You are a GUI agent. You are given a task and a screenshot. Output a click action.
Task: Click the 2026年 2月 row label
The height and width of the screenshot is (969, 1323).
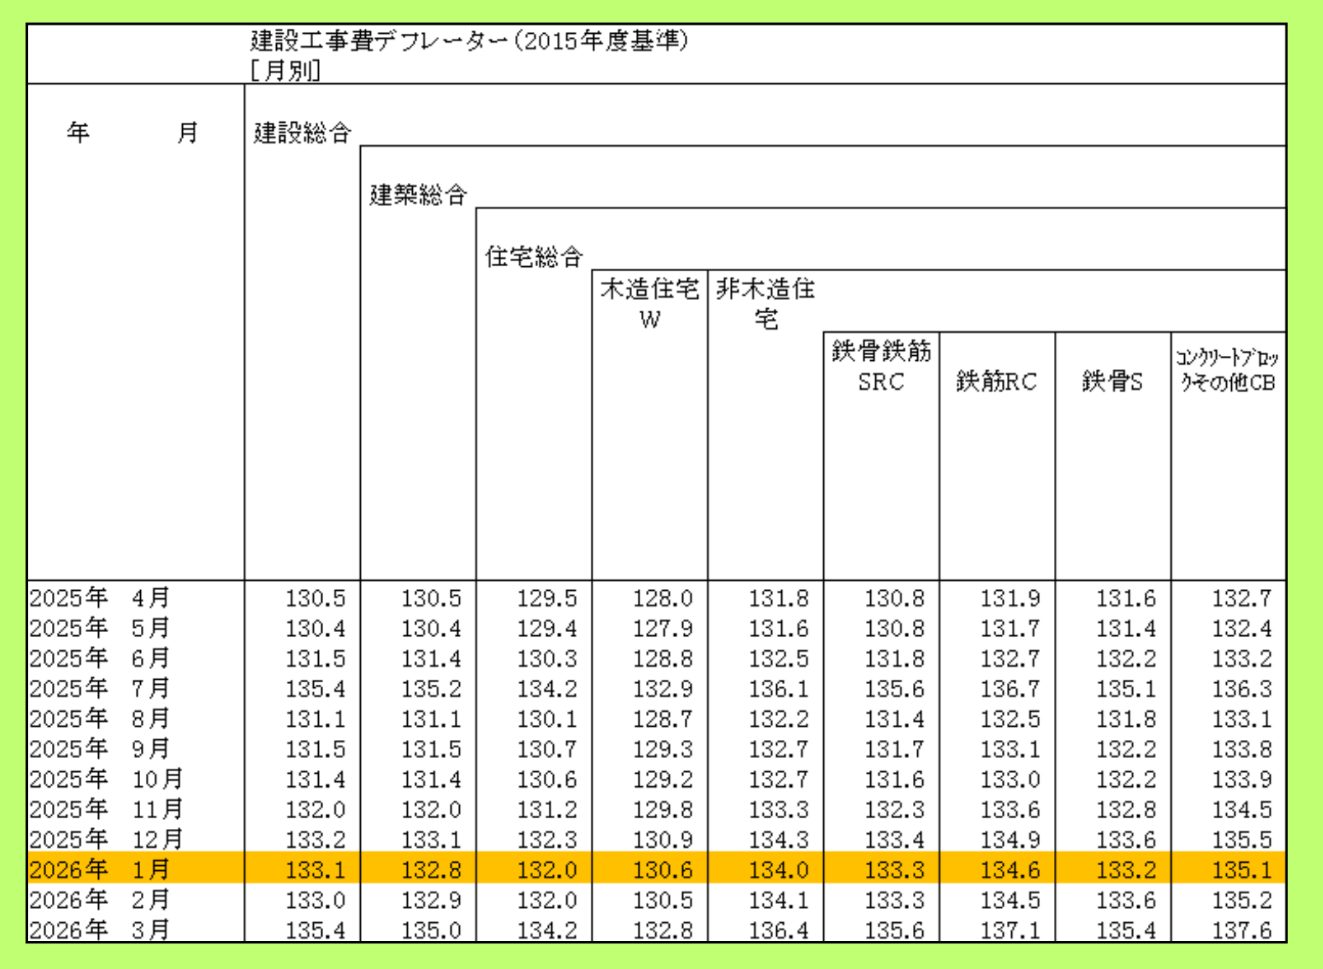click(x=100, y=899)
